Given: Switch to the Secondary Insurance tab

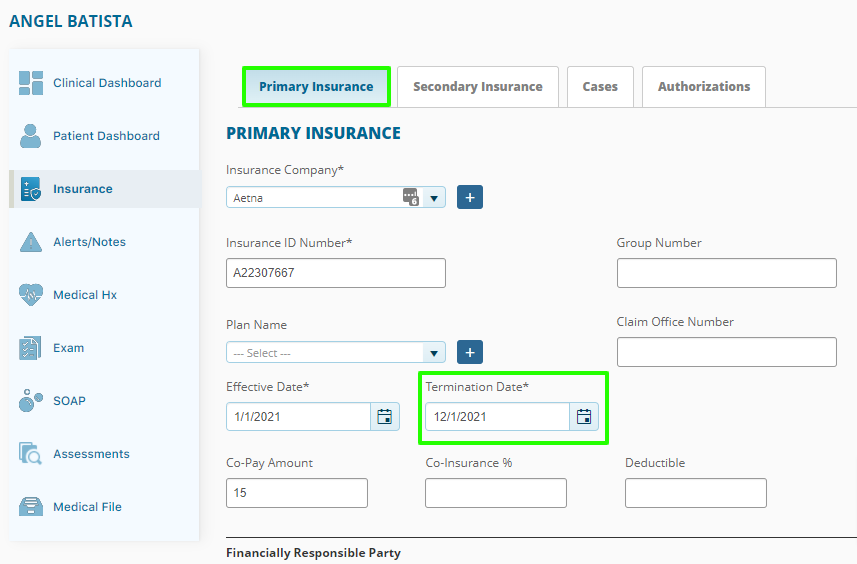Looking at the screenshot, I should pyautogui.click(x=478, y=87).
